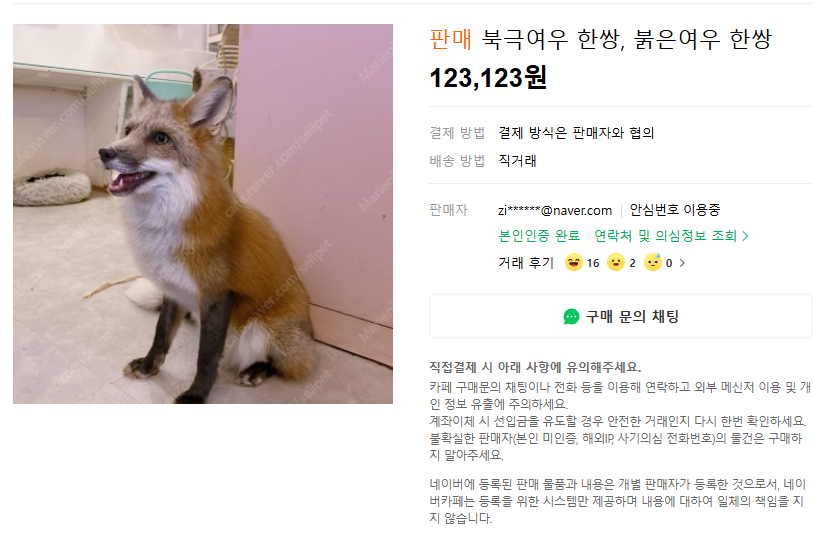Click the neutral face review emoji

click(x=615, y=262)
